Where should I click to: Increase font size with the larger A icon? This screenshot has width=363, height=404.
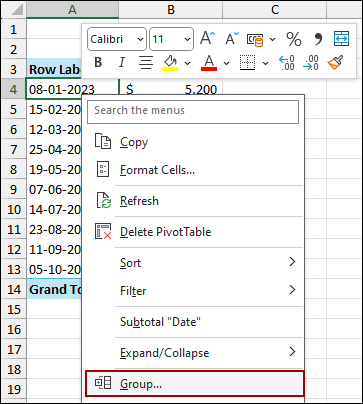click(208, 39)
